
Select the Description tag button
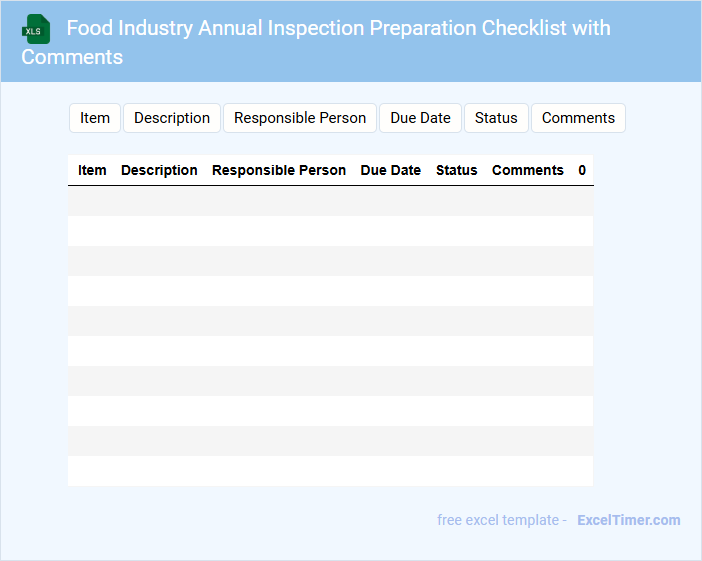tap(172, 118)
